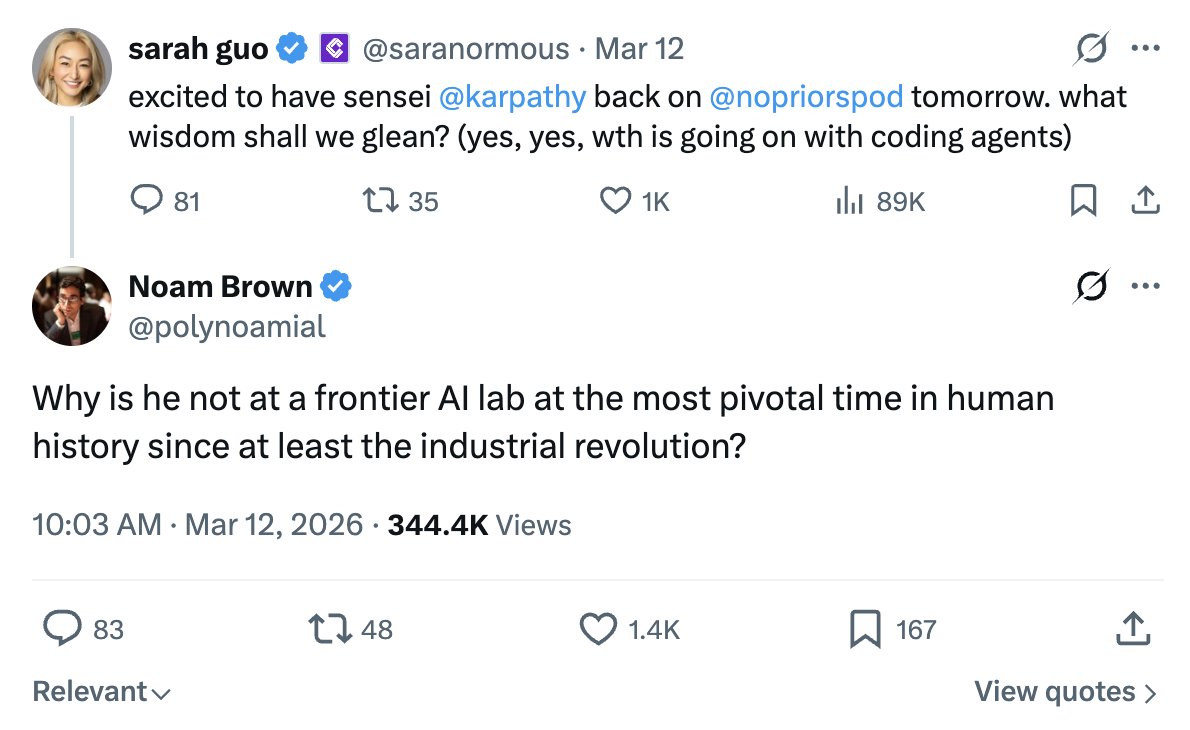
Task: Like sarah guo's post
Action: coord(613,201)
